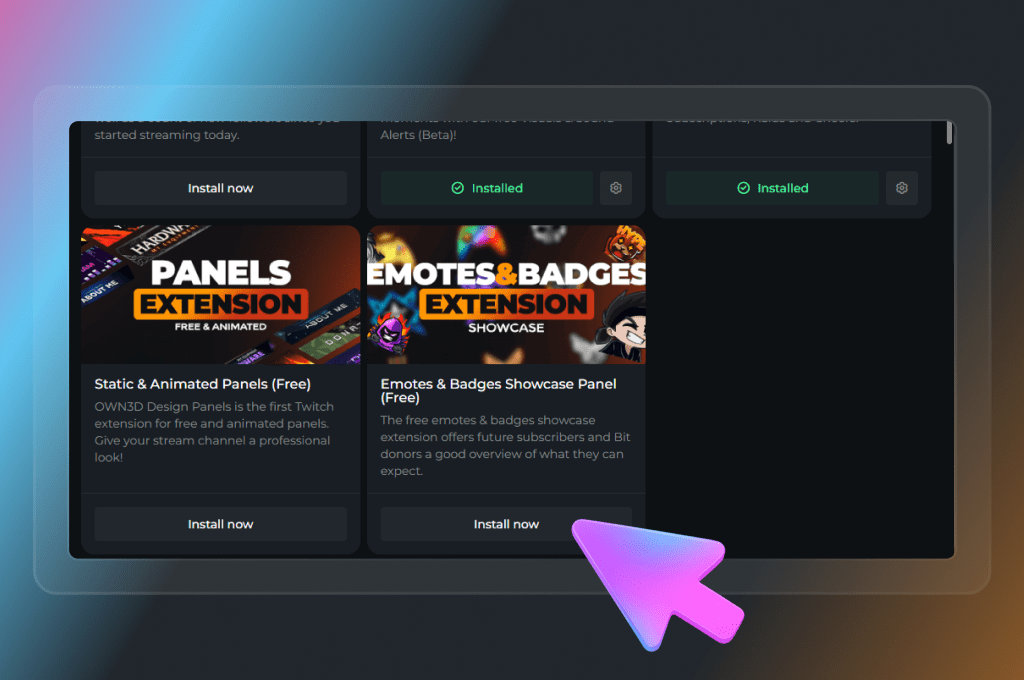This screenshot has width=1024, height=680.
Task: Open settings gear in the rightmost extension card
Action: tap(902, 188)
